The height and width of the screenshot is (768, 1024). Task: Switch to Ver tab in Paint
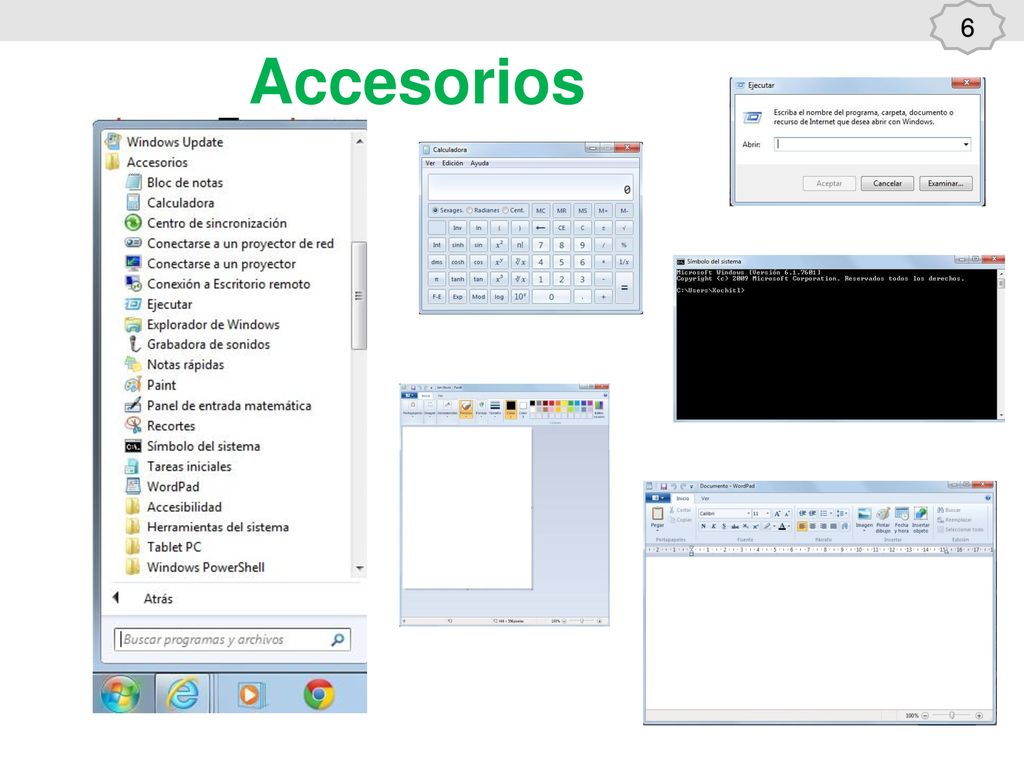(x=440, y=396)
